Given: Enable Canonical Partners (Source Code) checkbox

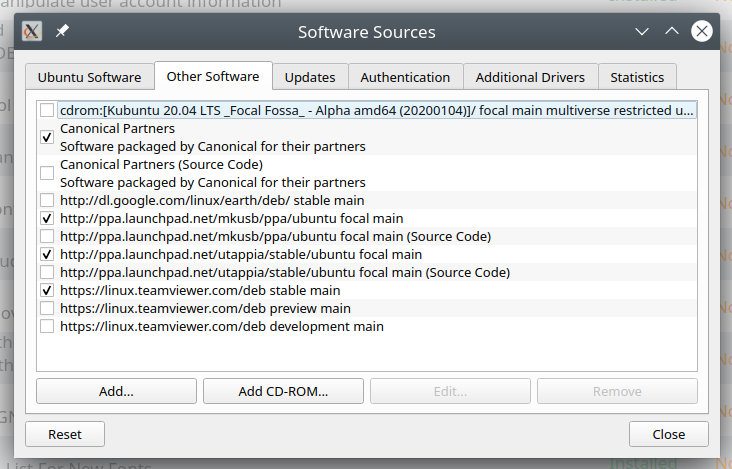Looking at the screenshot, I should pos(47,173).
